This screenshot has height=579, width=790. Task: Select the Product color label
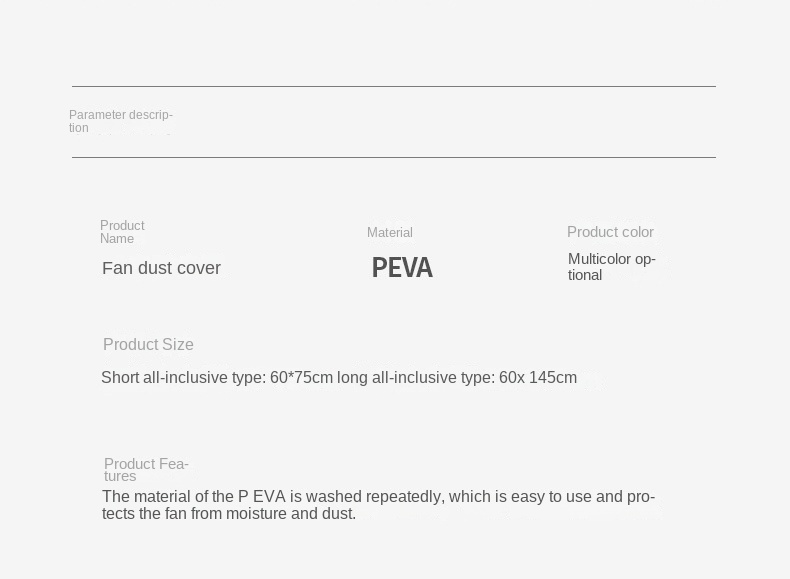click(610, 232)
